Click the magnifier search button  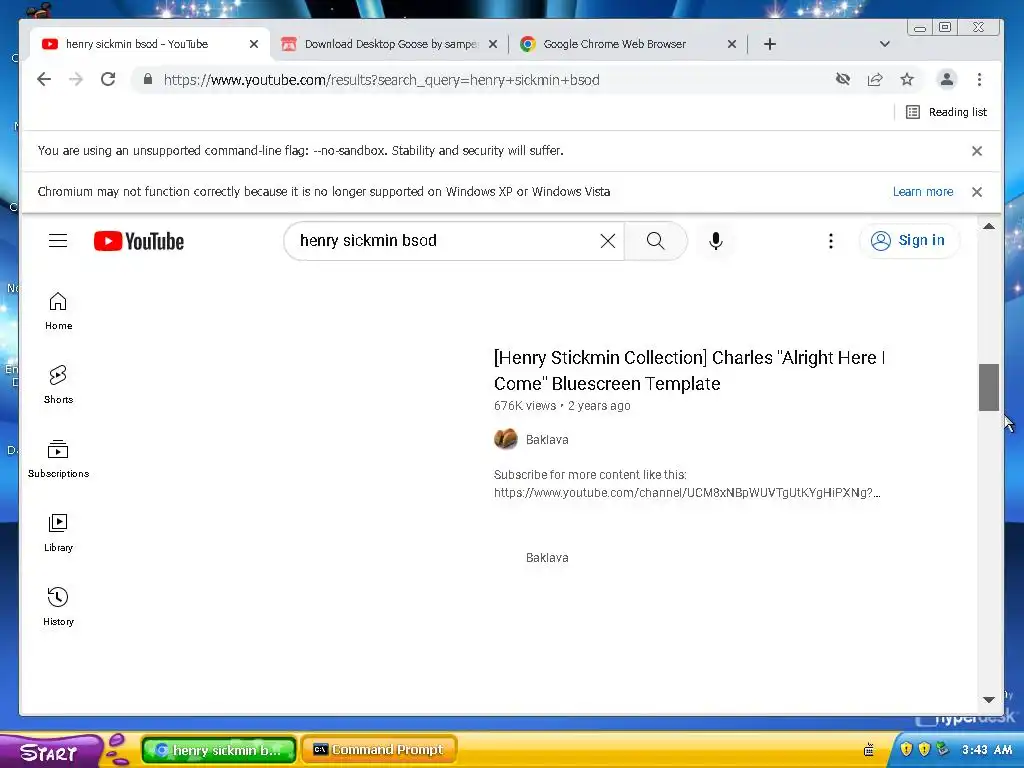pyautogui.click(x=656, y=241)
